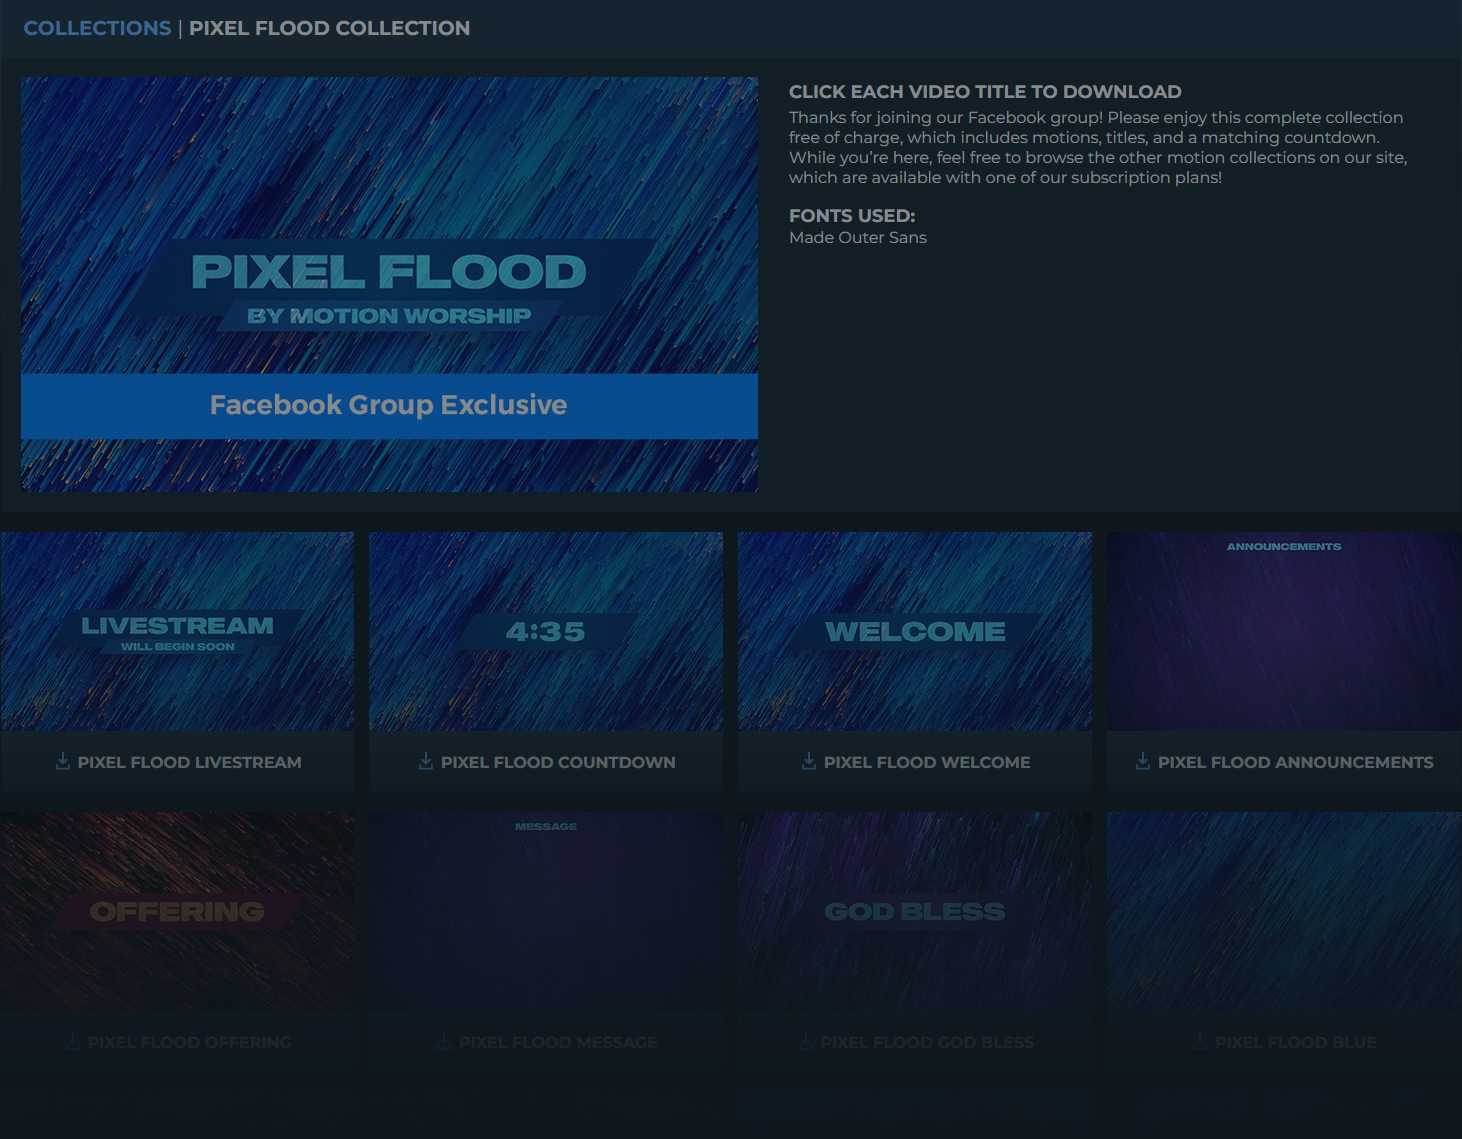Open the Livestream Will Begin Soon thumbnail

click(x=177, y=631)
